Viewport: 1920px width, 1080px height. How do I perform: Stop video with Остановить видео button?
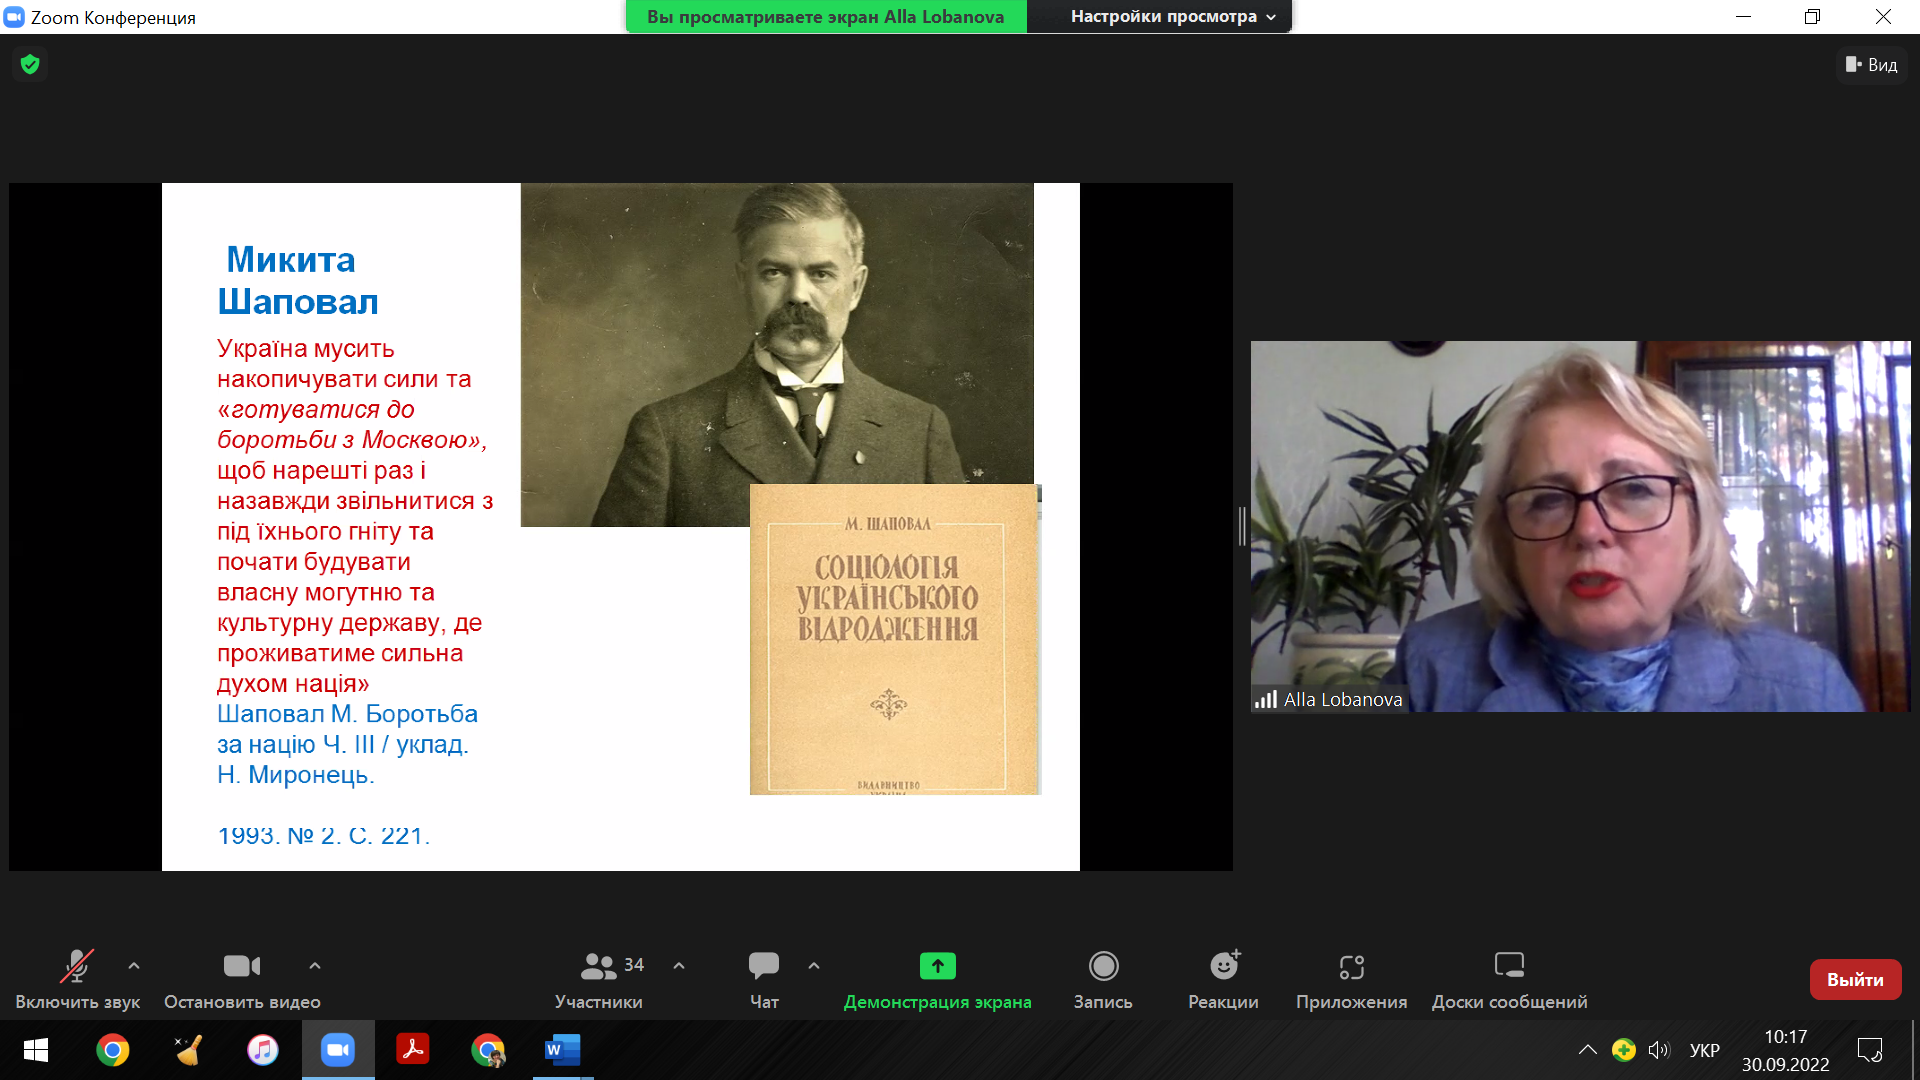tap(242, 979)
